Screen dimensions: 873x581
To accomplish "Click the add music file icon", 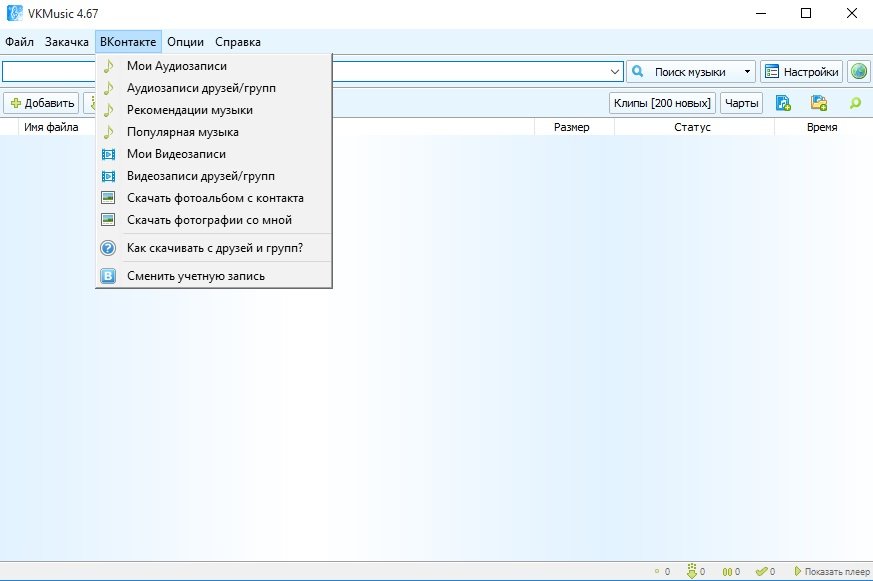I will coord(783,103).
